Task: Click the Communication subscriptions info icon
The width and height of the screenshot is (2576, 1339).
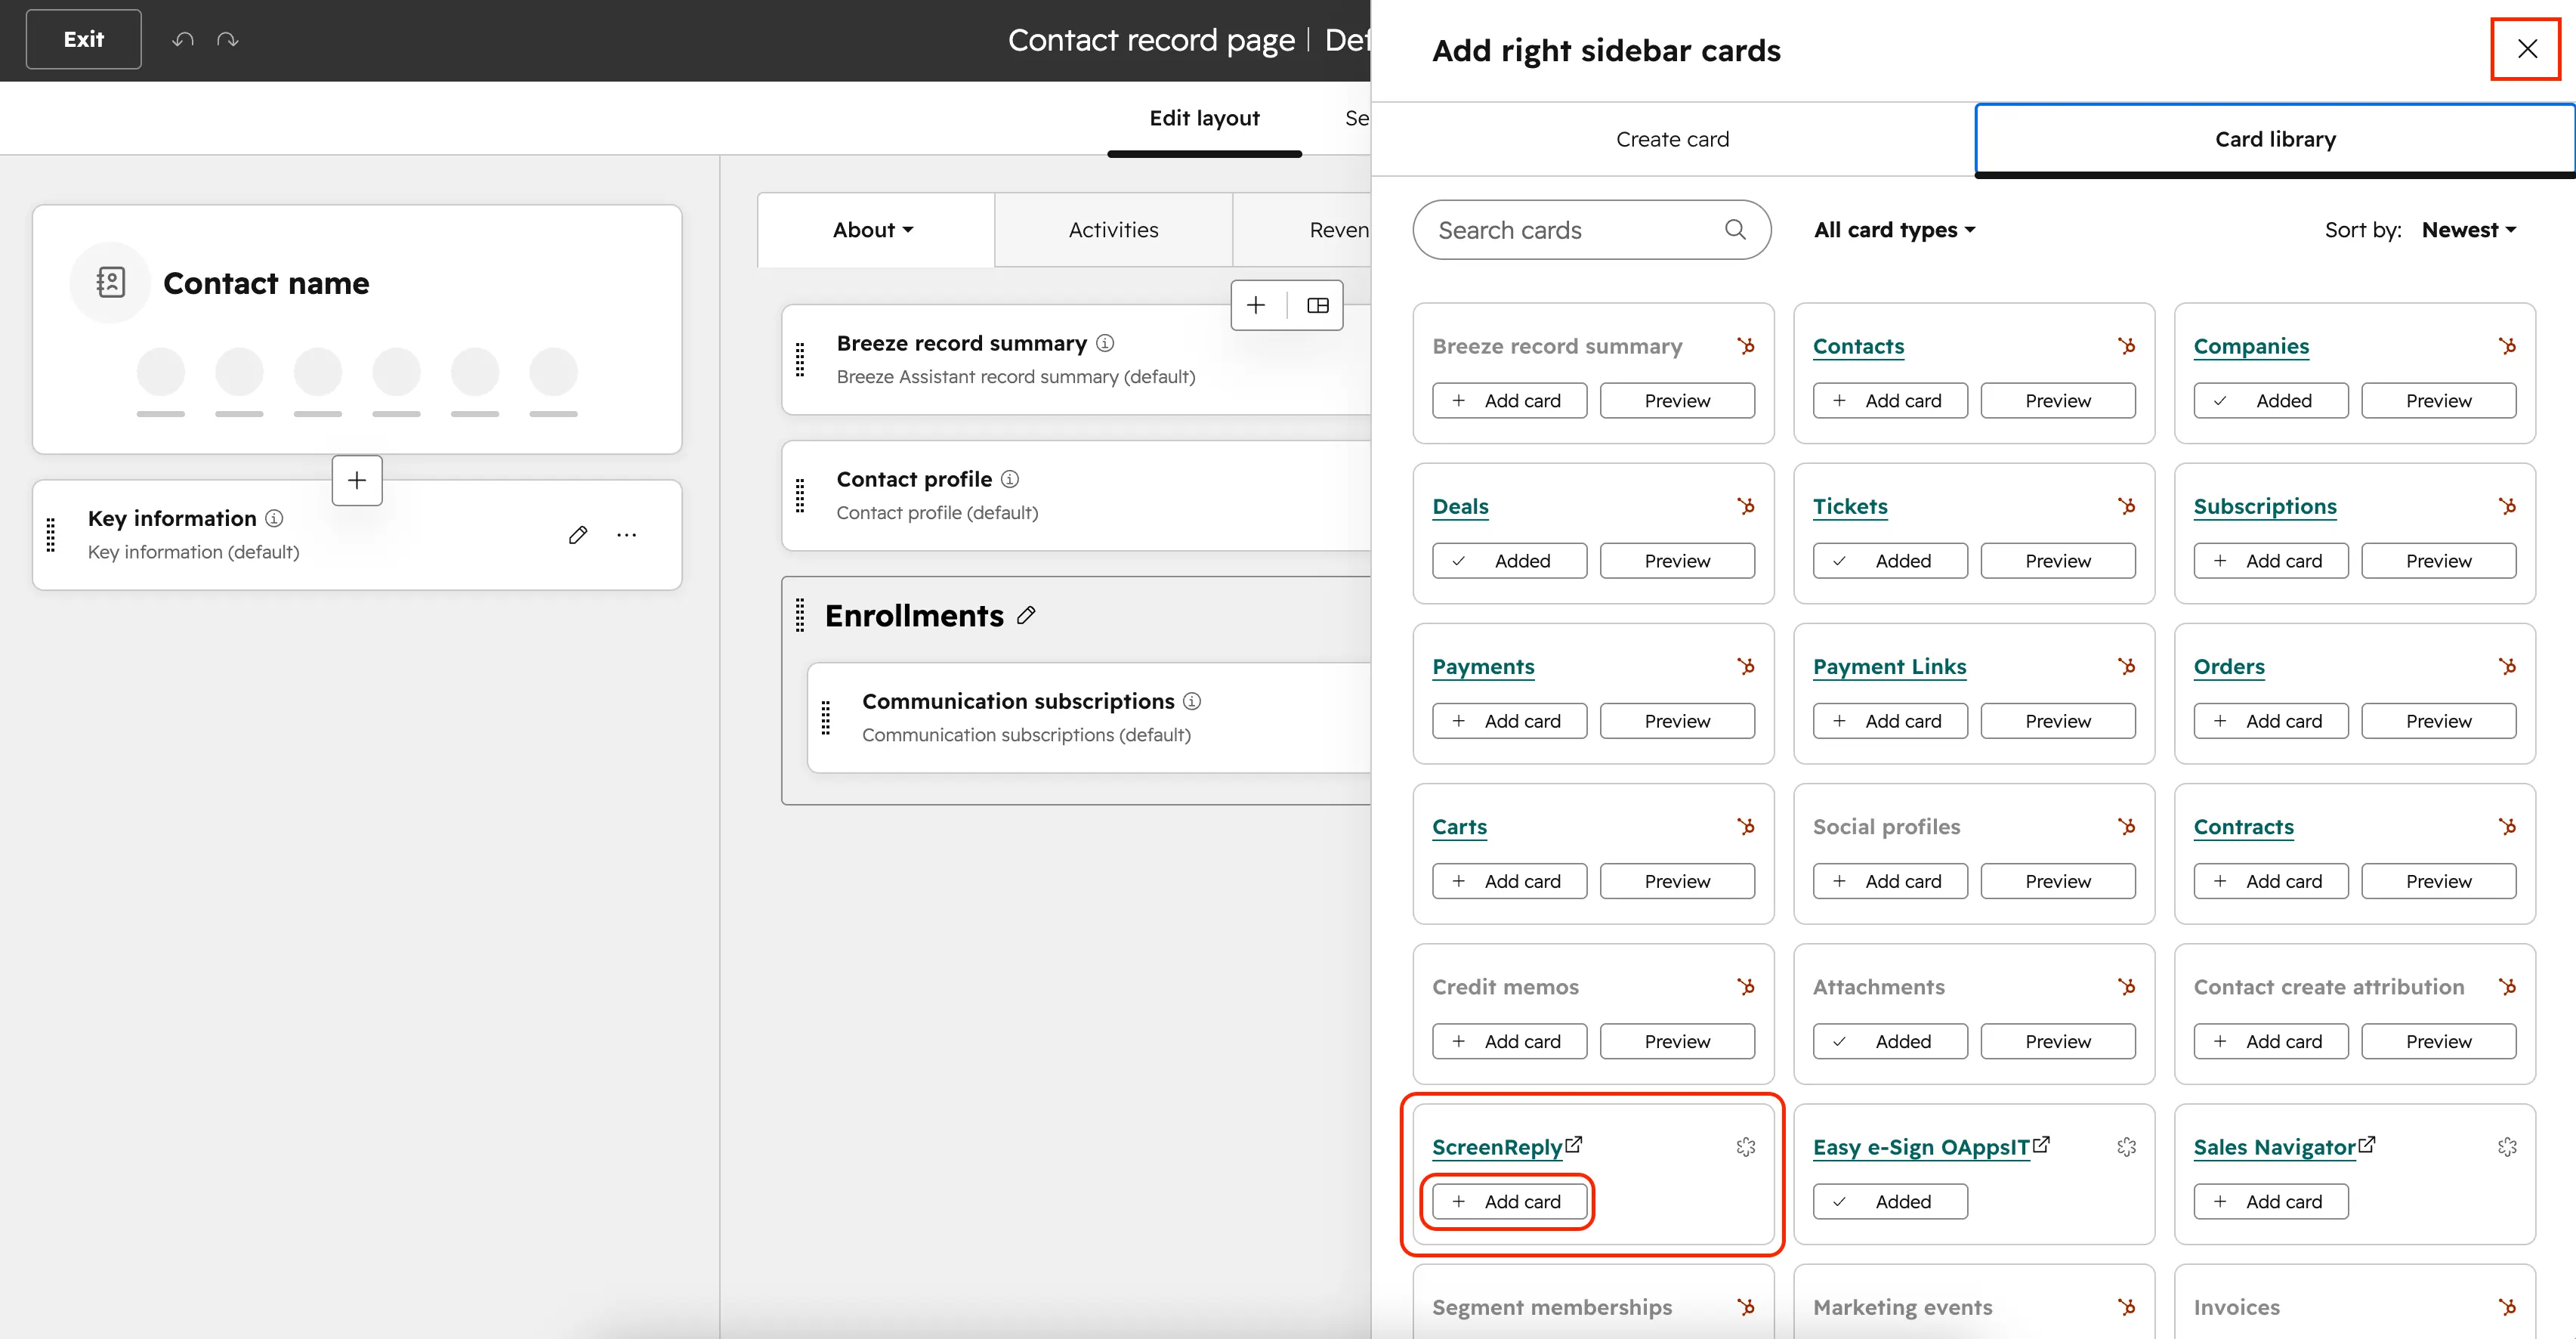Action: [x=1192, y=701]
